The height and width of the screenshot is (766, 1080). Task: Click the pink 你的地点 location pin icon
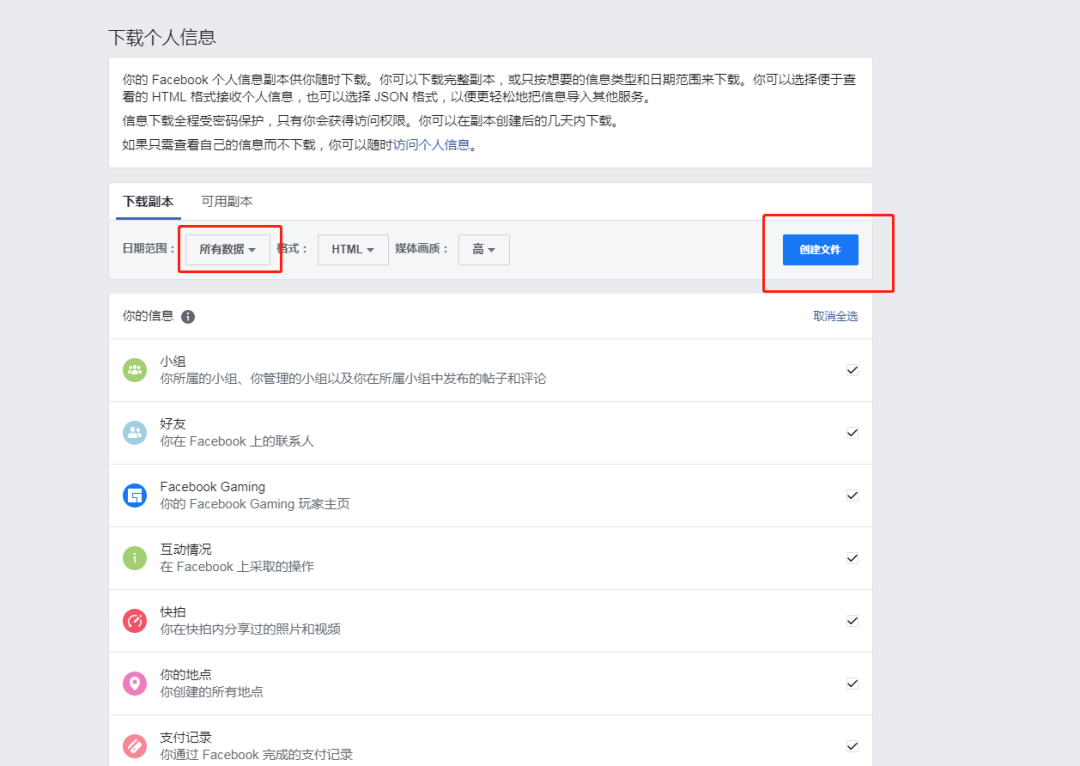[x=135, y=683]
